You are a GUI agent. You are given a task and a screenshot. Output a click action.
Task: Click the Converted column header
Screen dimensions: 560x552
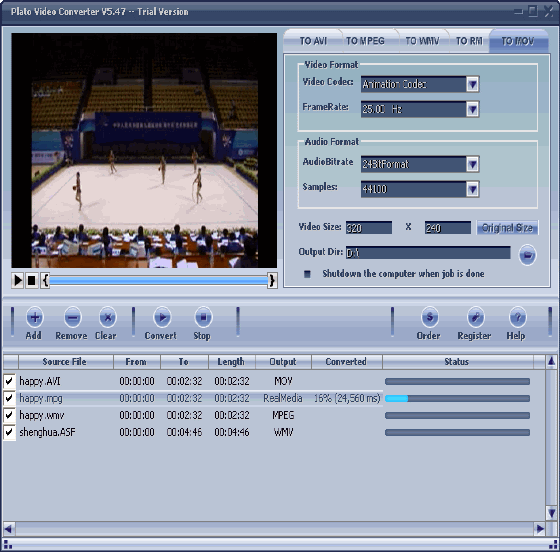[346, 362]
